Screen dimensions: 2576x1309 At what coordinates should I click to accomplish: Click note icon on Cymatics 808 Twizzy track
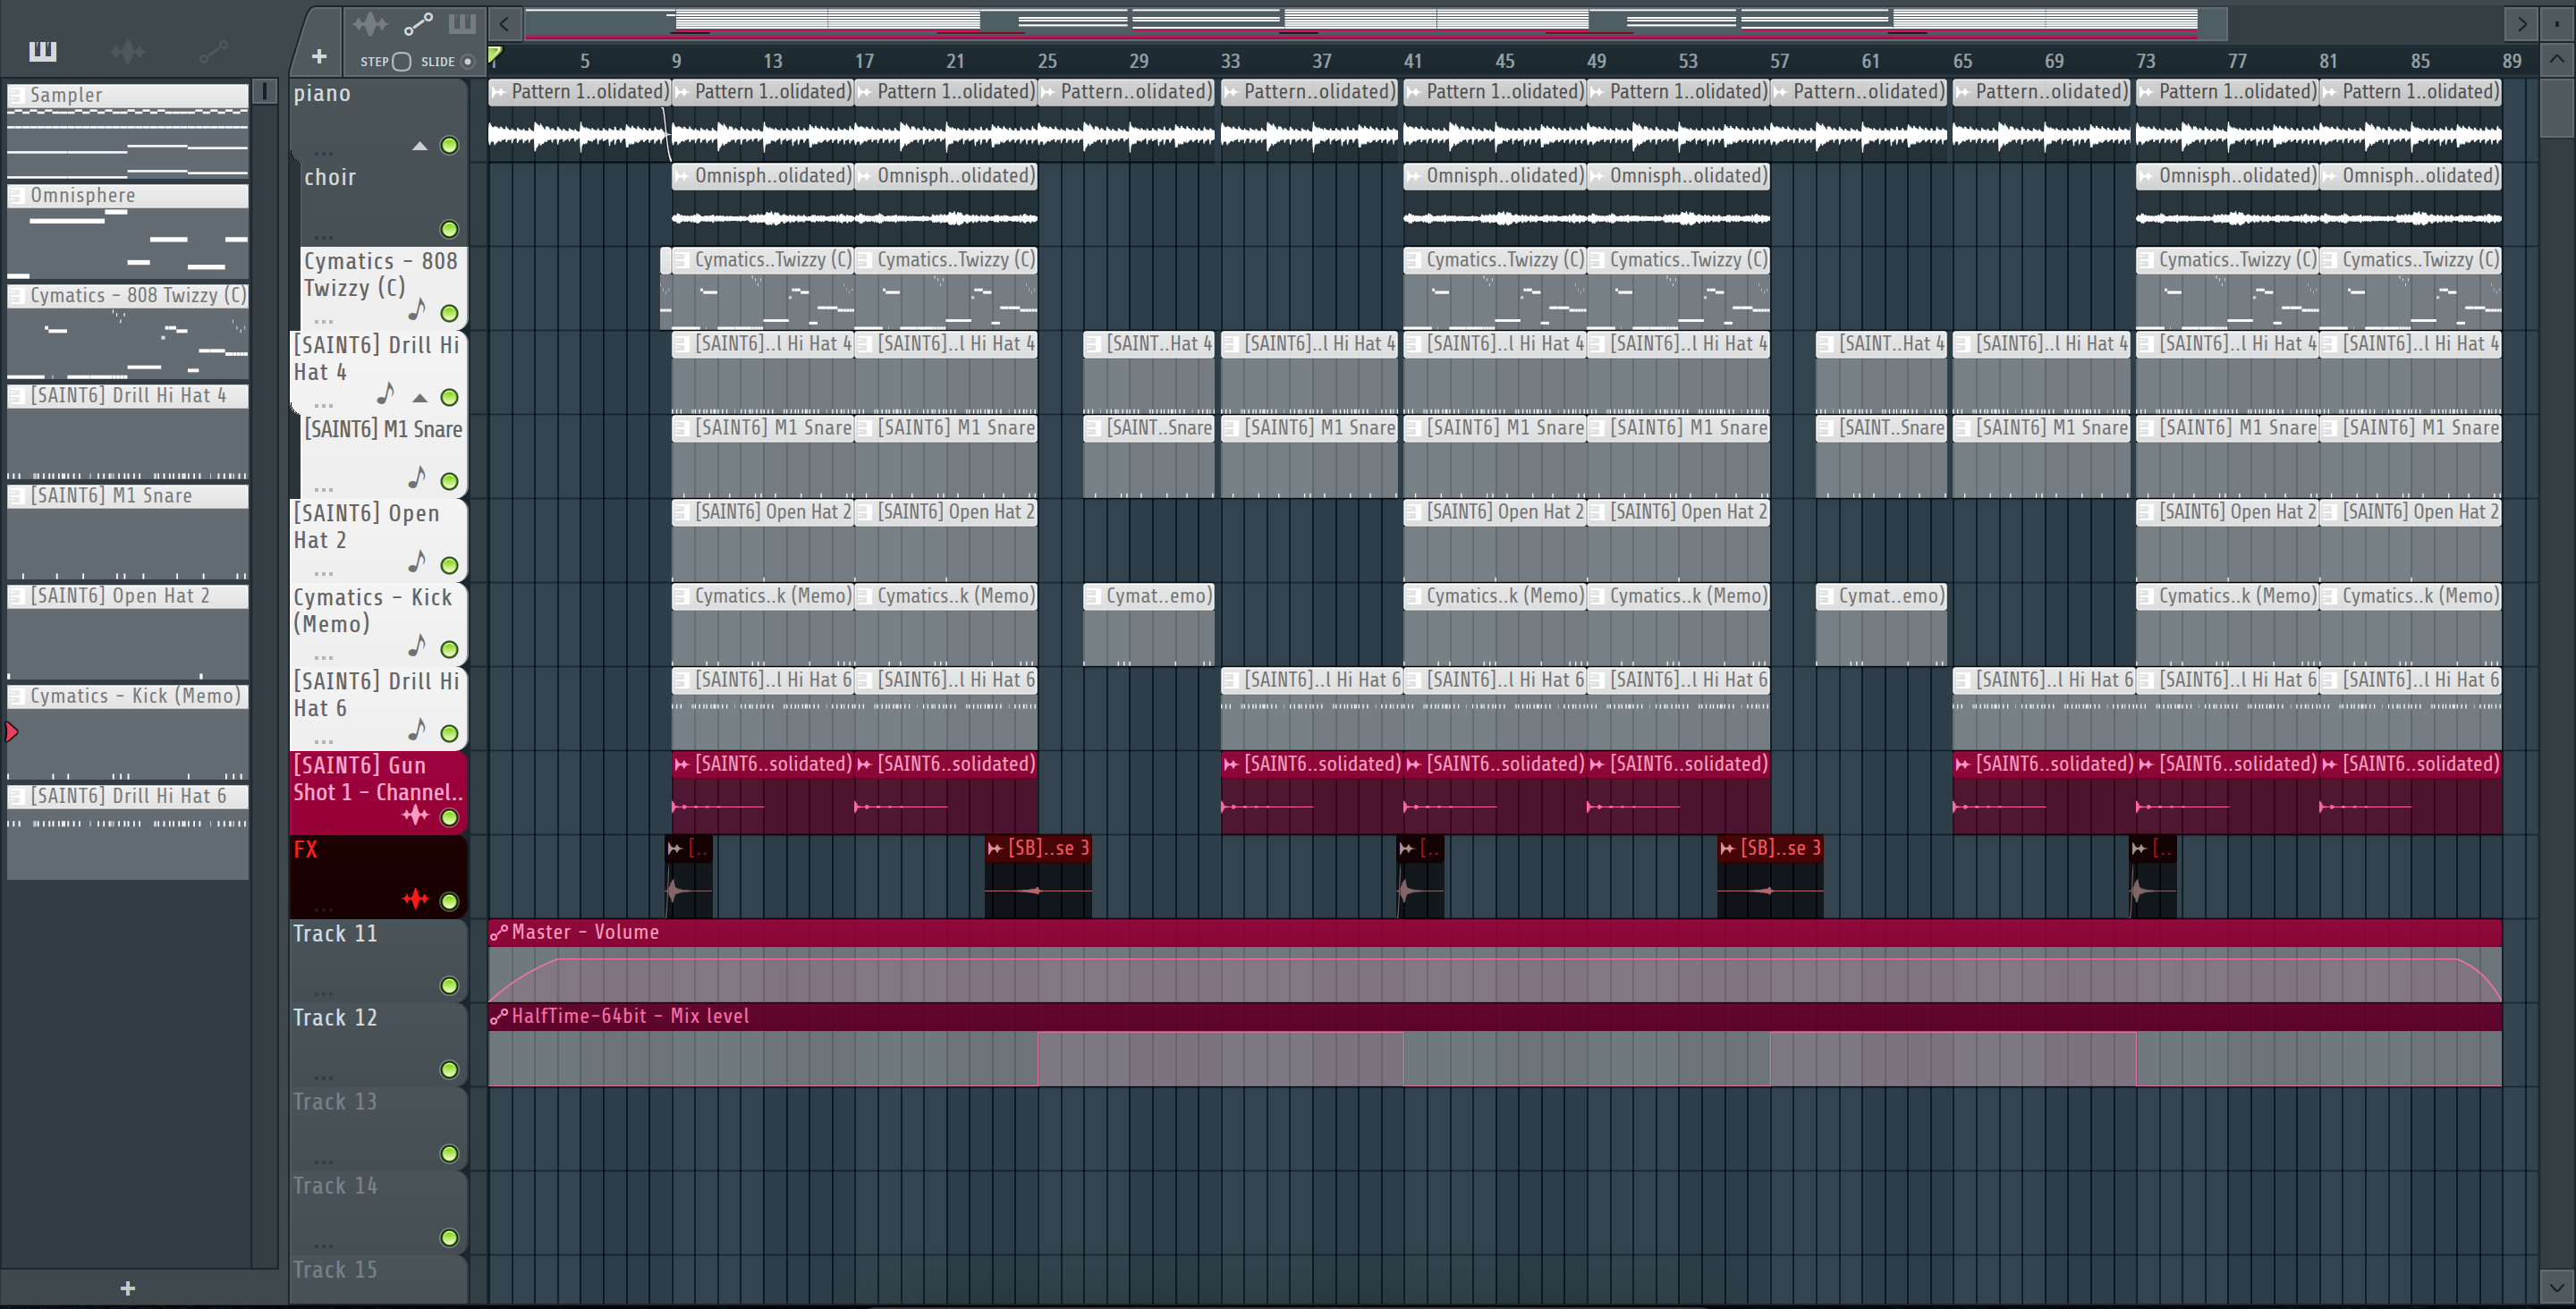coord(417,310)
